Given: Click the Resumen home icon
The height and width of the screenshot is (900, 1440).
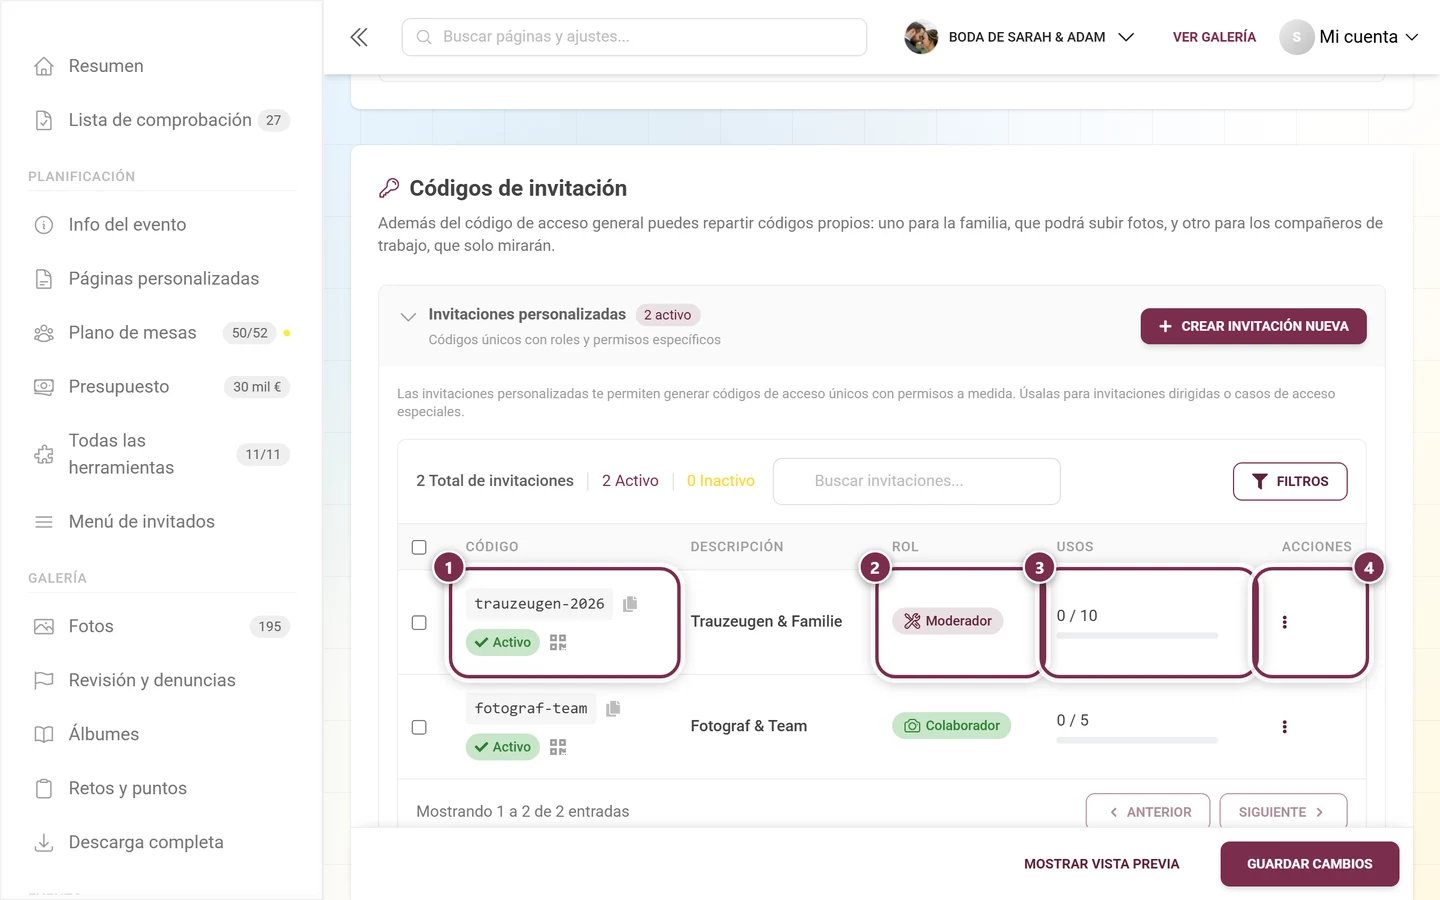Looking at the screenshot, I should 44,66.
